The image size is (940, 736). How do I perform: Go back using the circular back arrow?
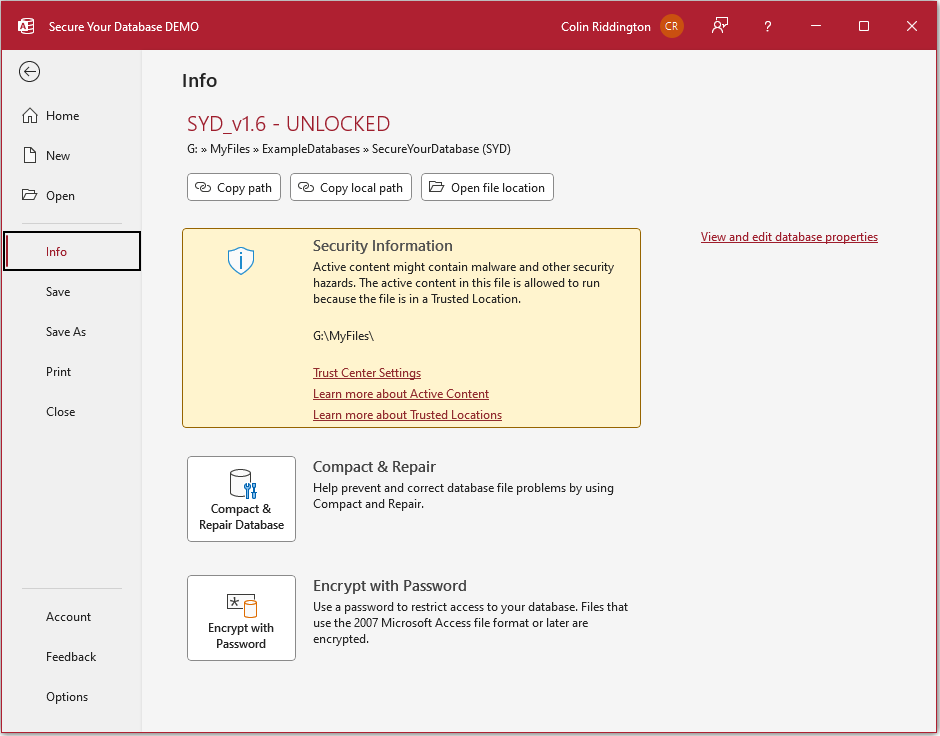click(x=29, y=72)
